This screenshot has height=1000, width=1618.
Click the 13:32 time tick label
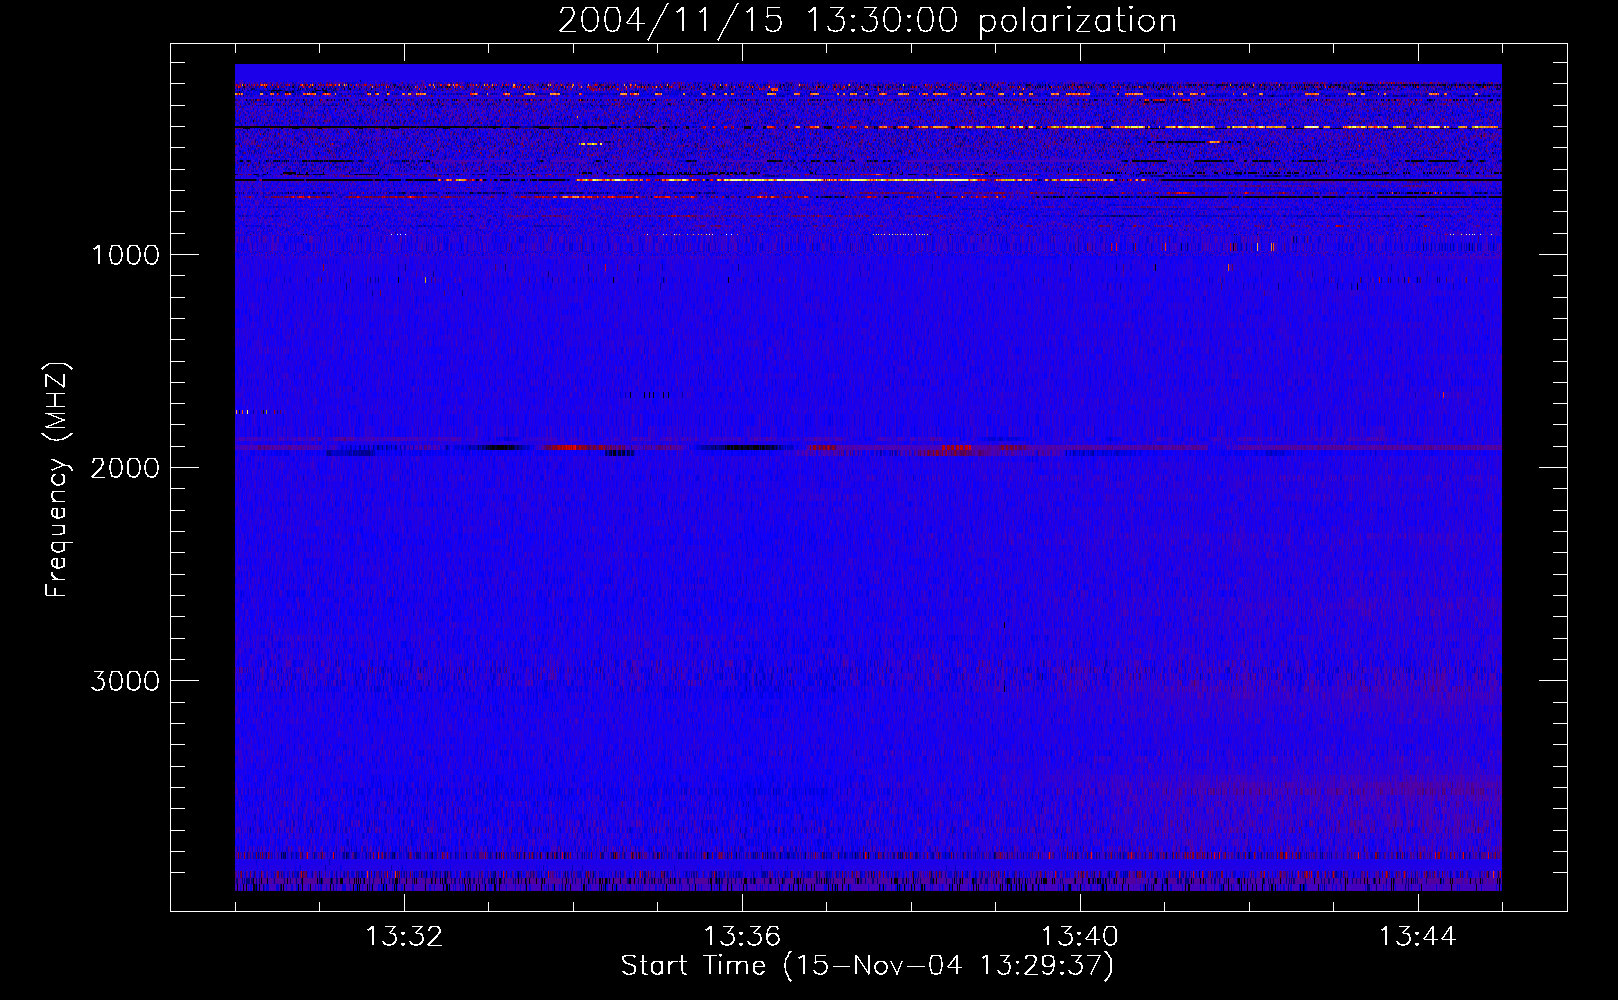pyautogui.click(x=404, y=937)
